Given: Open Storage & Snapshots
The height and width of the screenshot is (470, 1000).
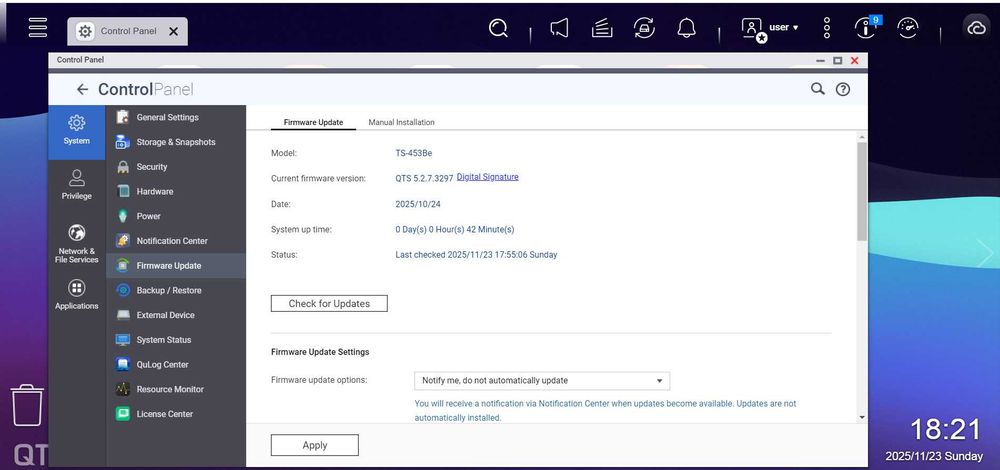Looking at the screenshot, I should tap(176, 142).
